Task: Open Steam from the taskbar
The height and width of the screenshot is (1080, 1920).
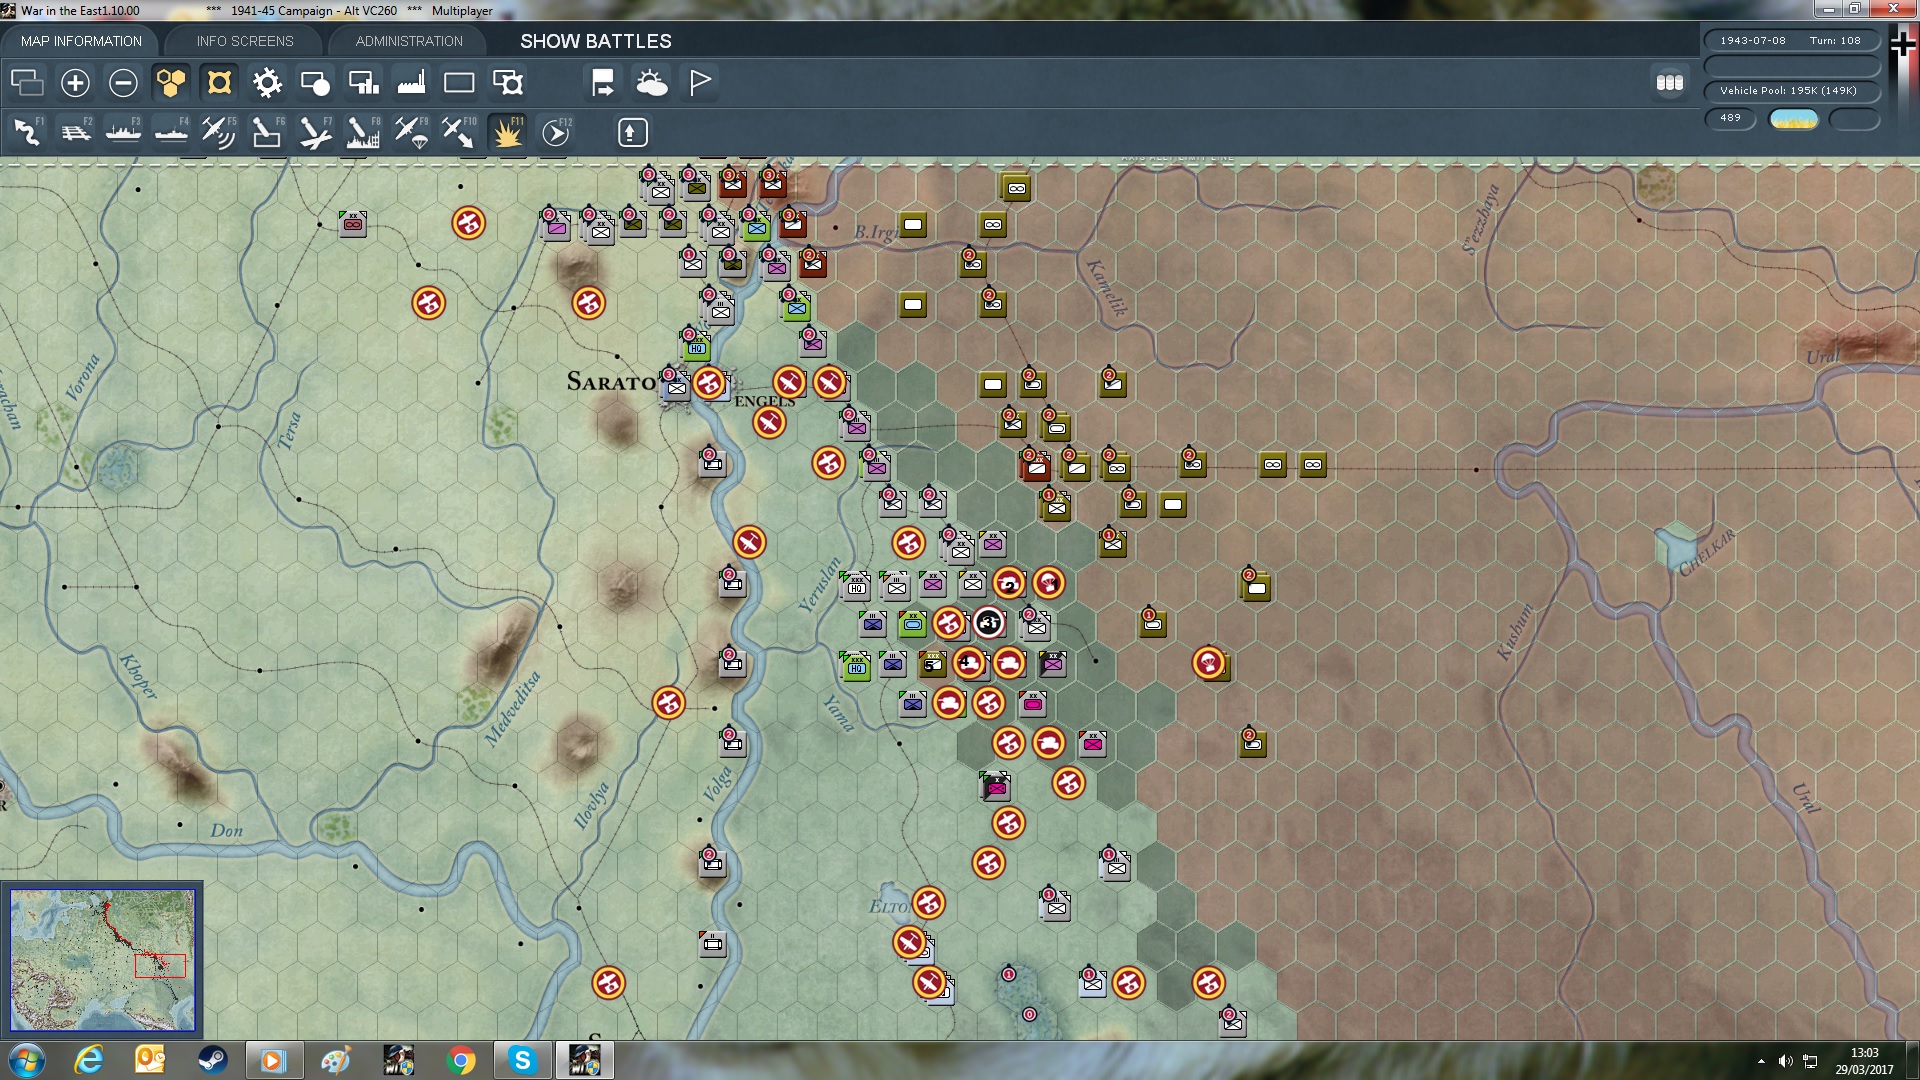Action: click(x=212, y=1060)
